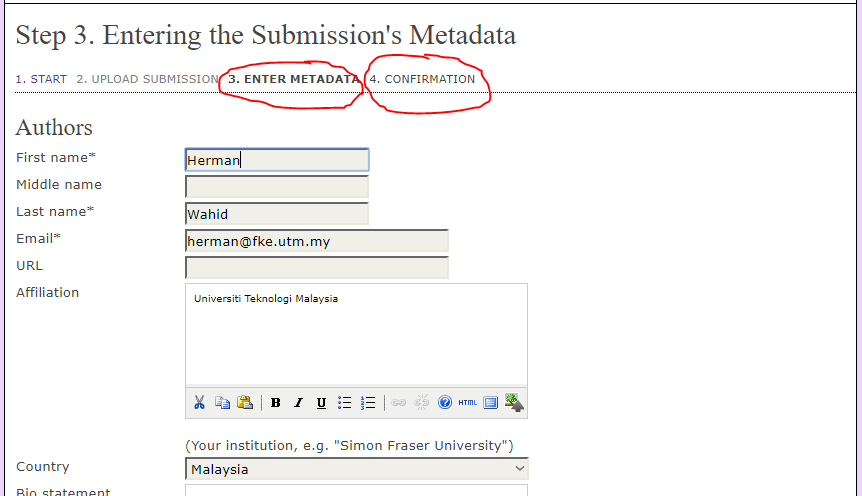Screen dimensions: 862x496
Task: Click the Copy icon in editor toolbar
Action: [x=223, y=403]
